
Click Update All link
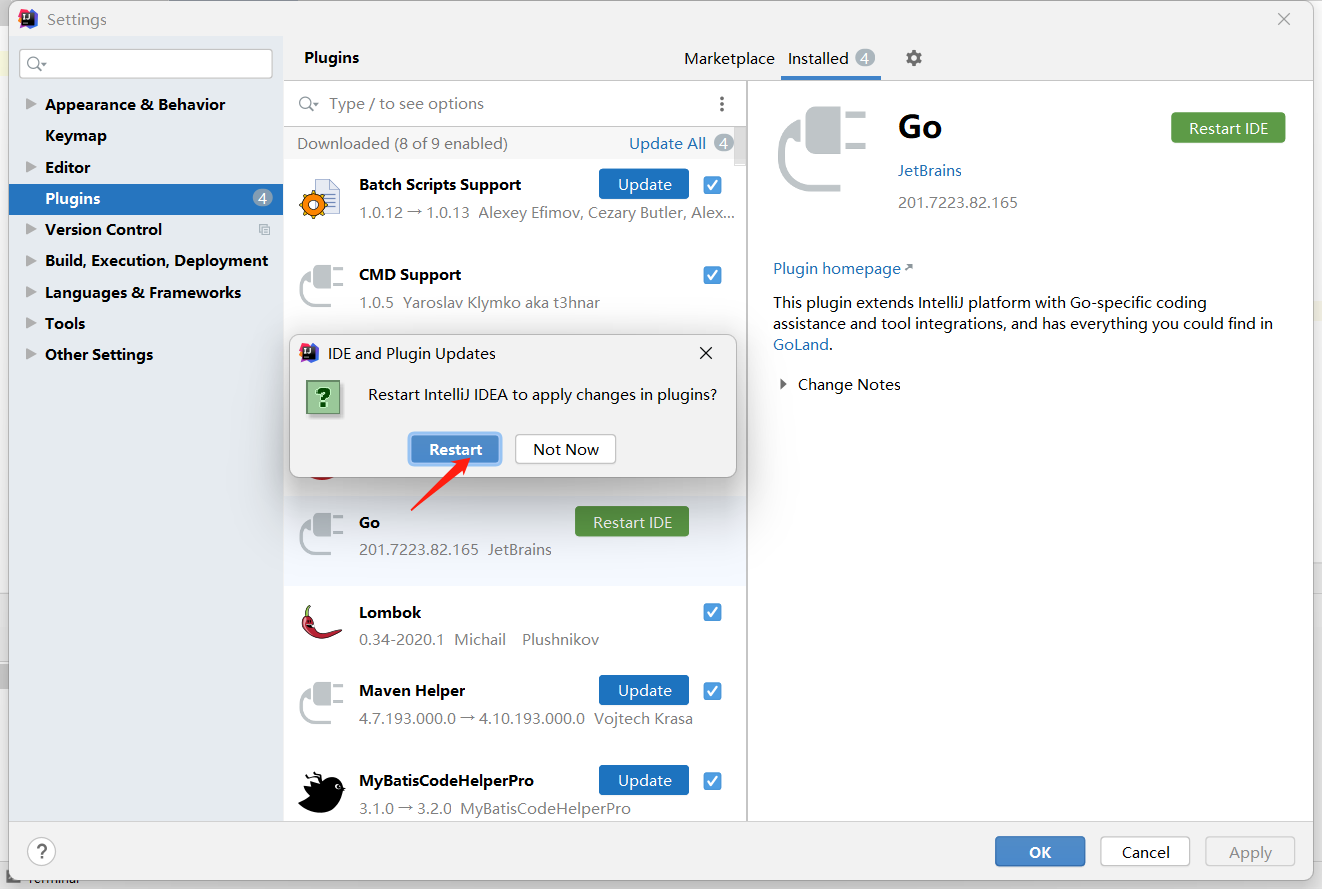[667, 143]
